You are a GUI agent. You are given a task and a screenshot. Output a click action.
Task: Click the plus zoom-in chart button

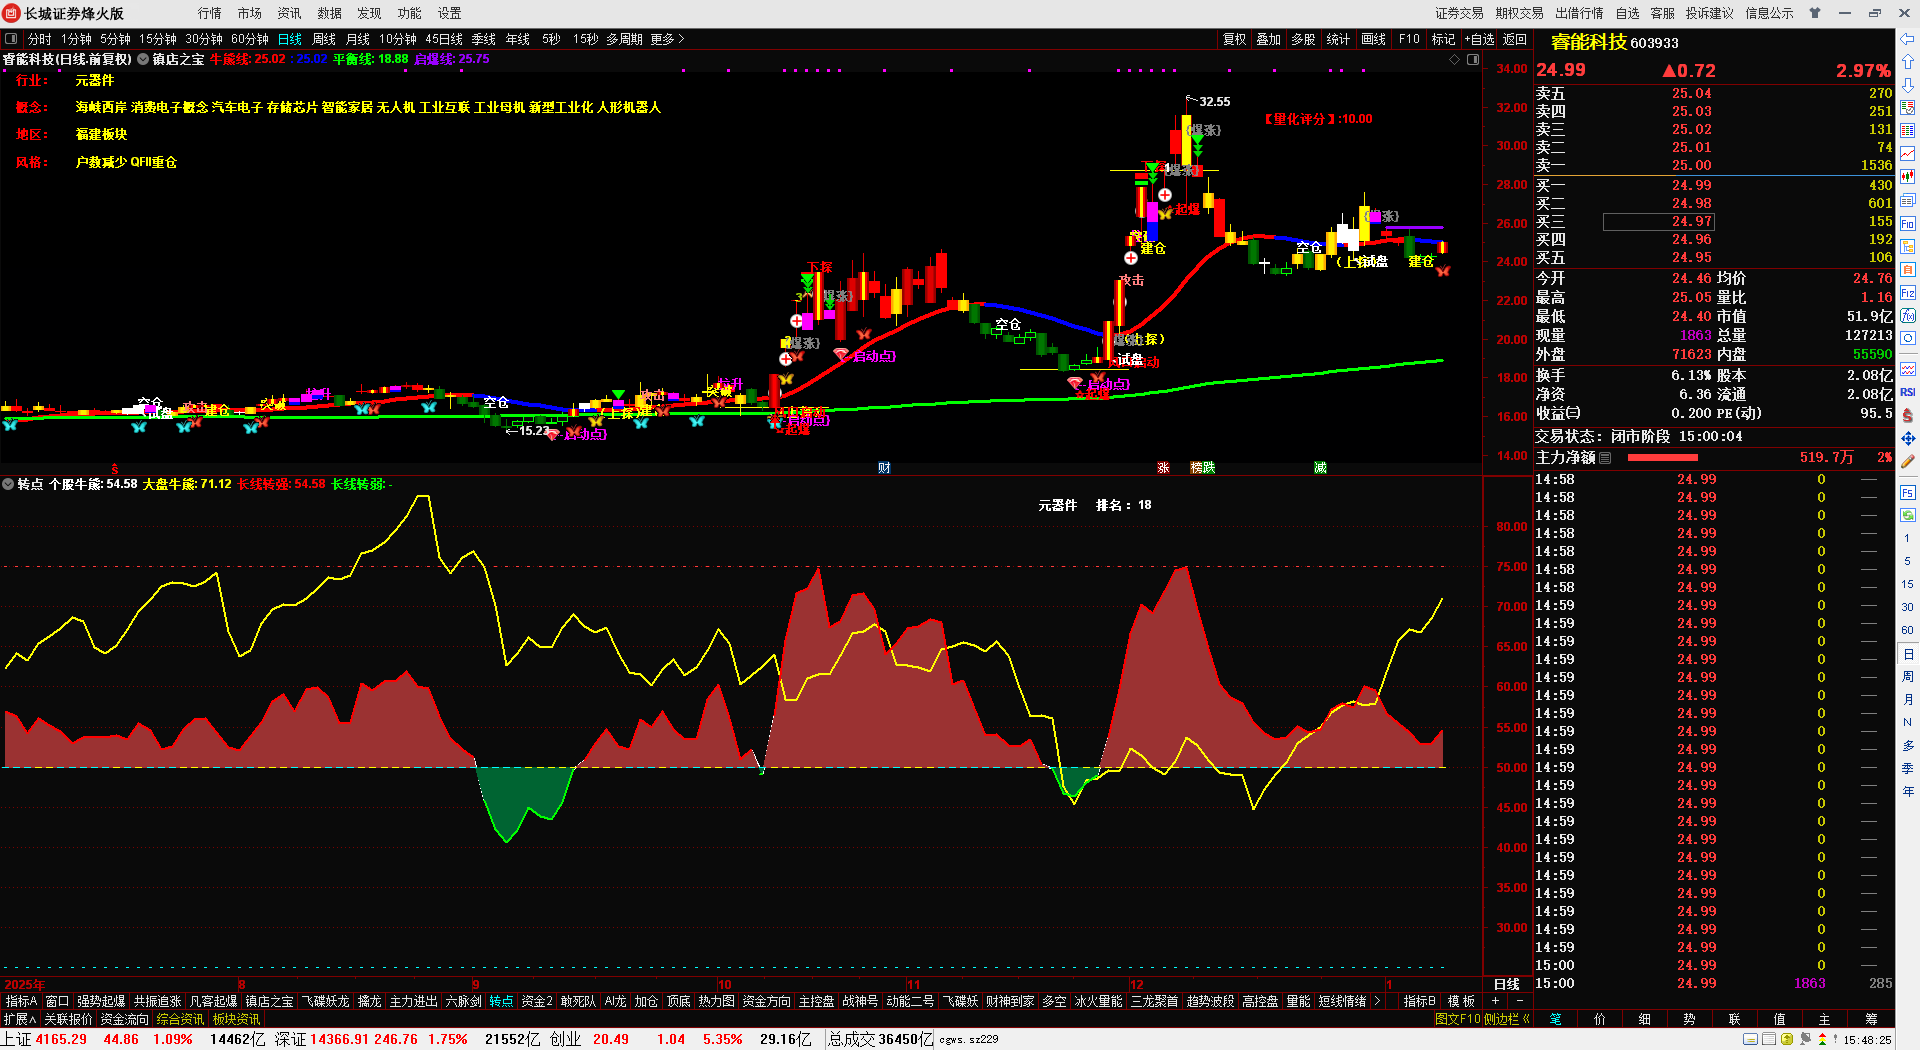pos(1496,1001)
